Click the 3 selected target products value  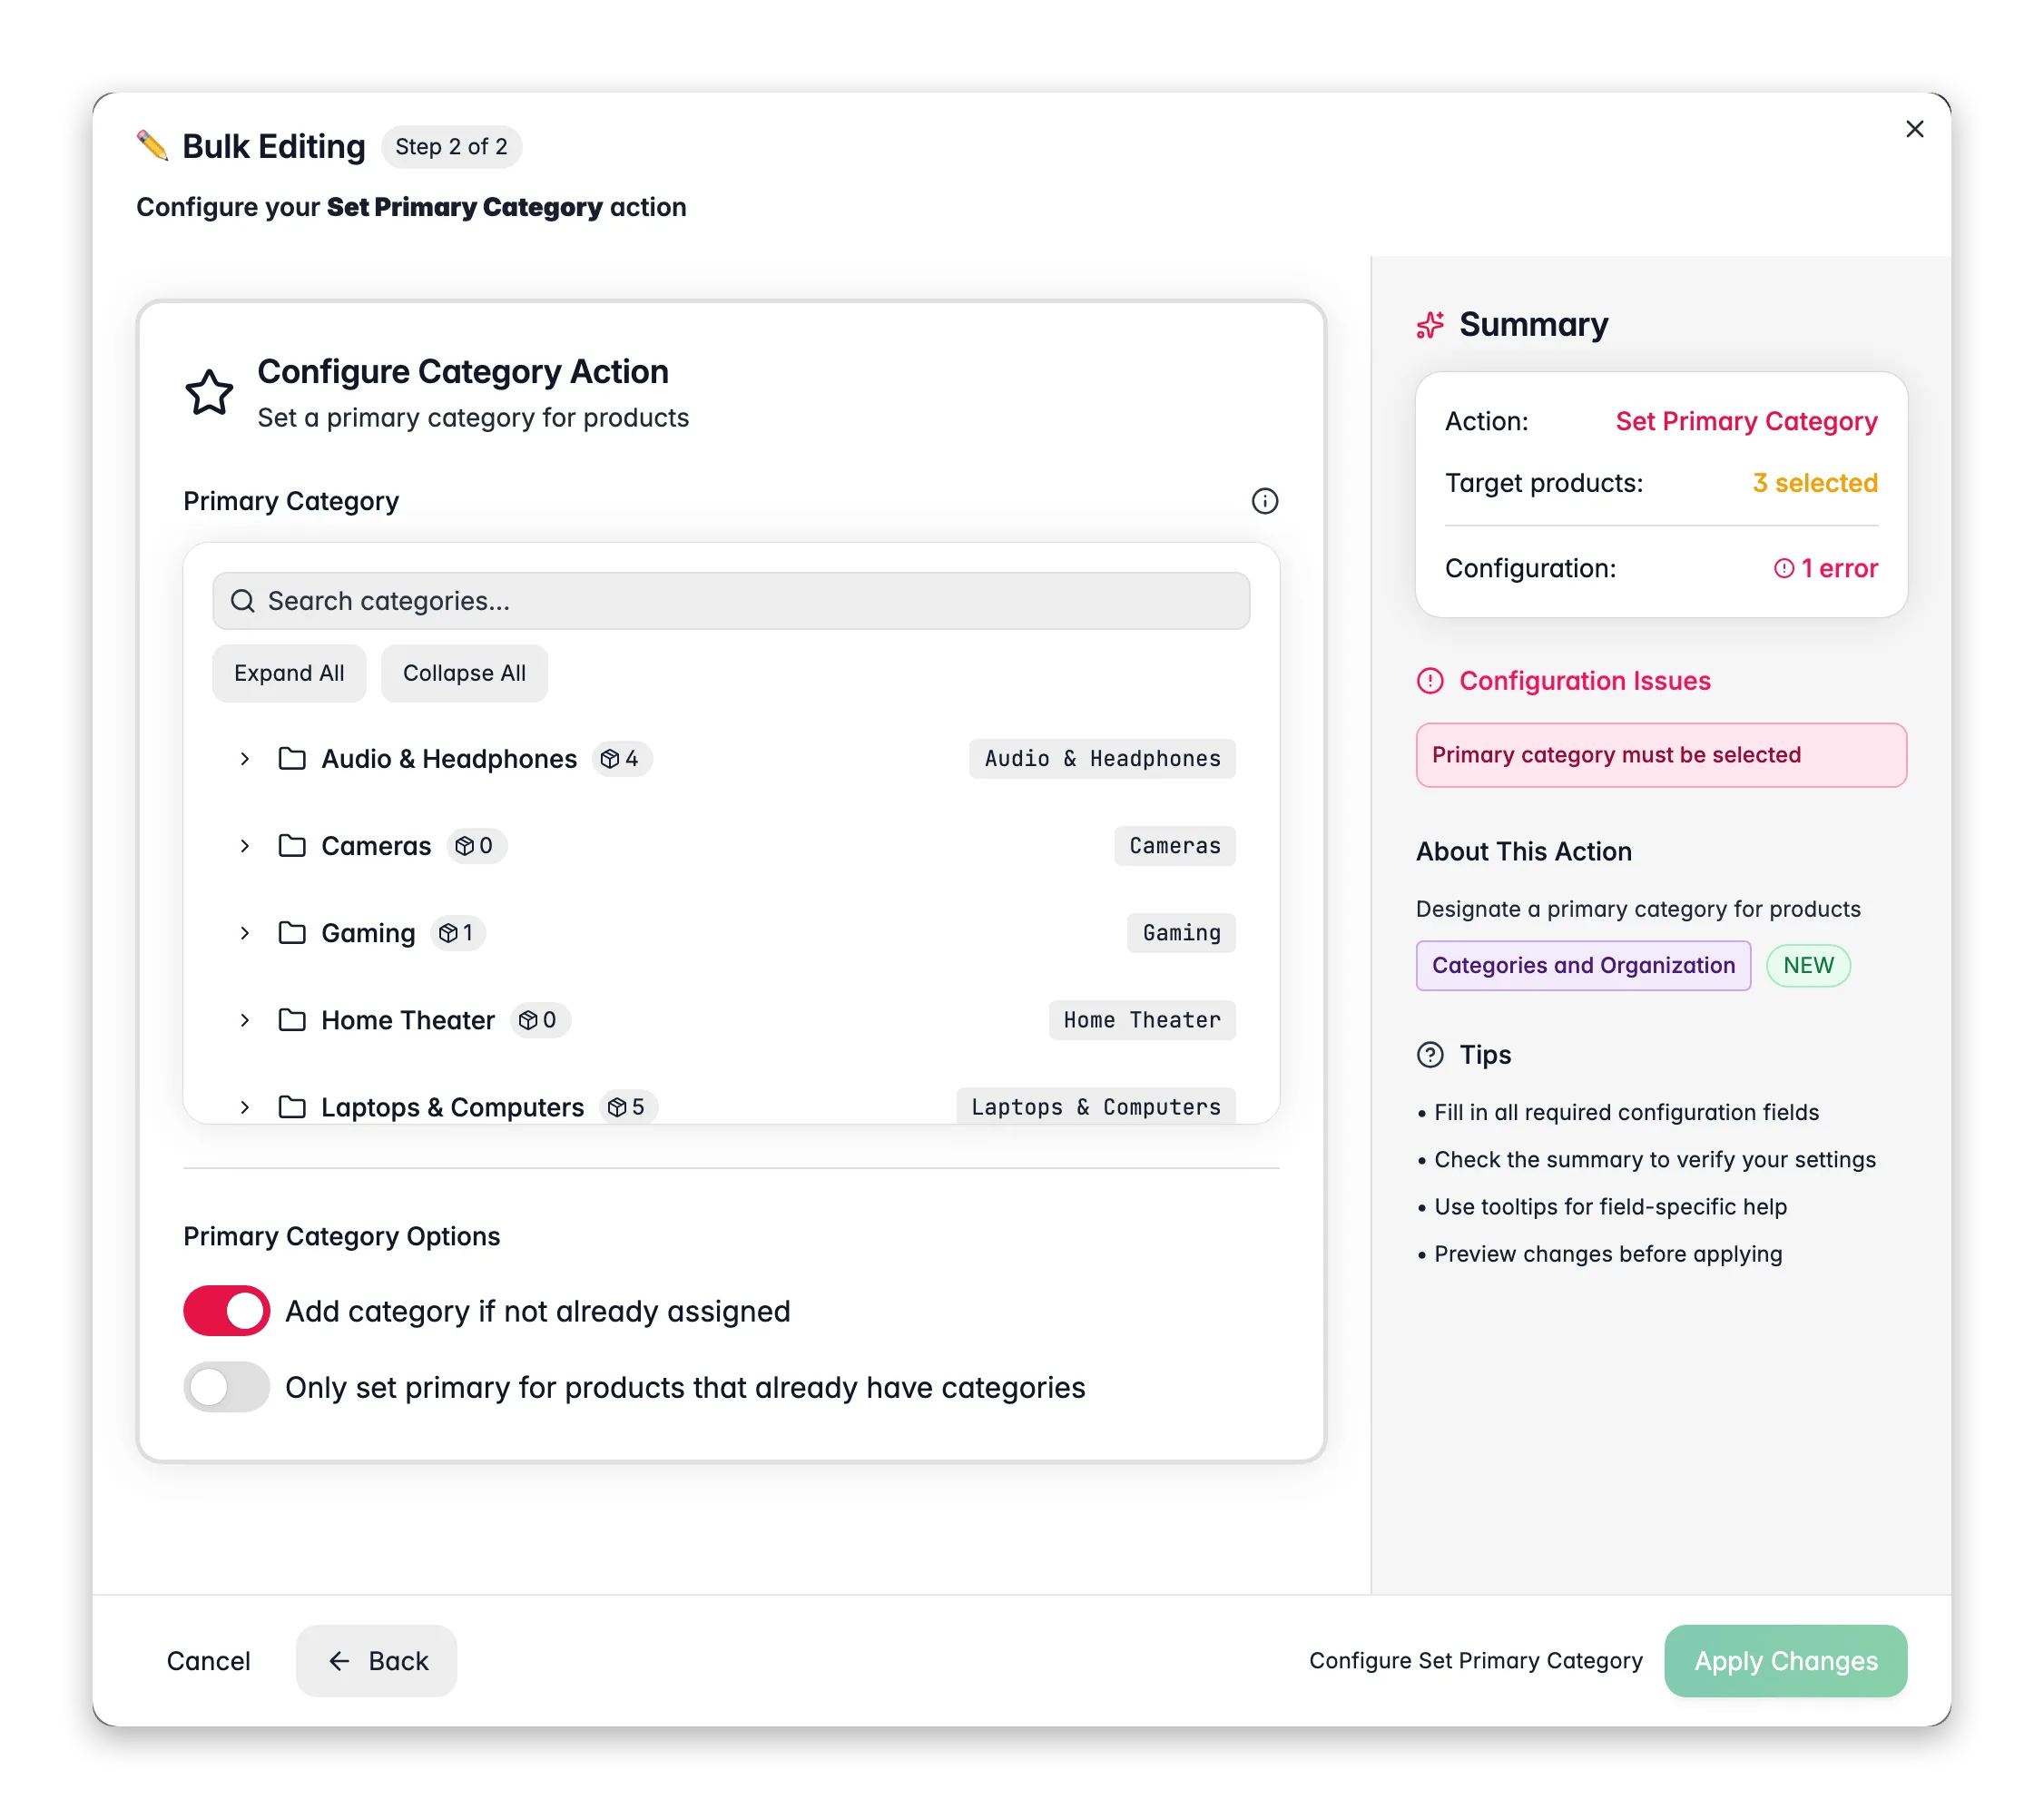[1815, 483]
